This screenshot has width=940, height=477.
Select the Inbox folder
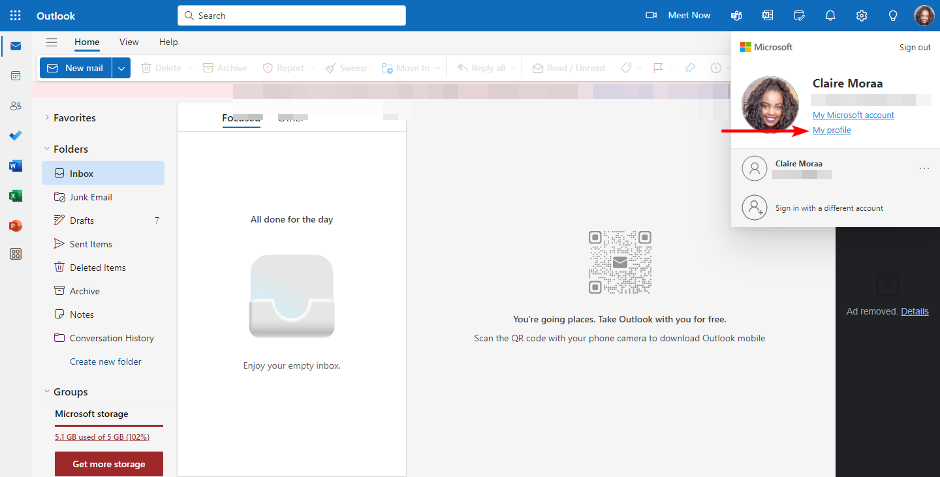pyautogui.click(x=103, y=173)
